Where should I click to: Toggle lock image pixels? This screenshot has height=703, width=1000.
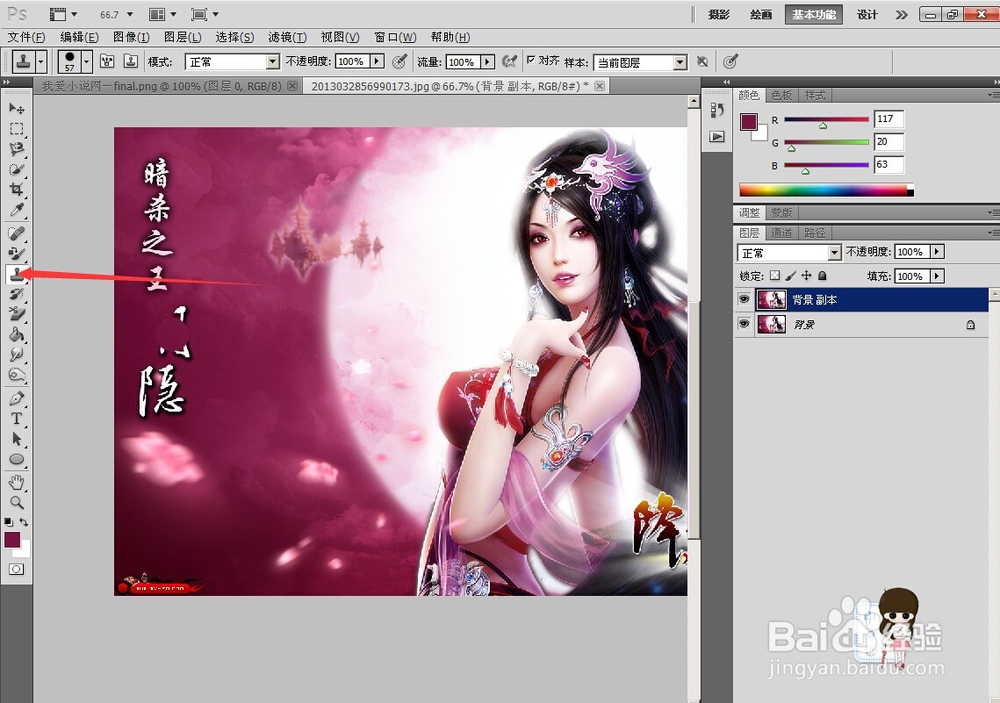pyautogui.click(x=790, y=276)
